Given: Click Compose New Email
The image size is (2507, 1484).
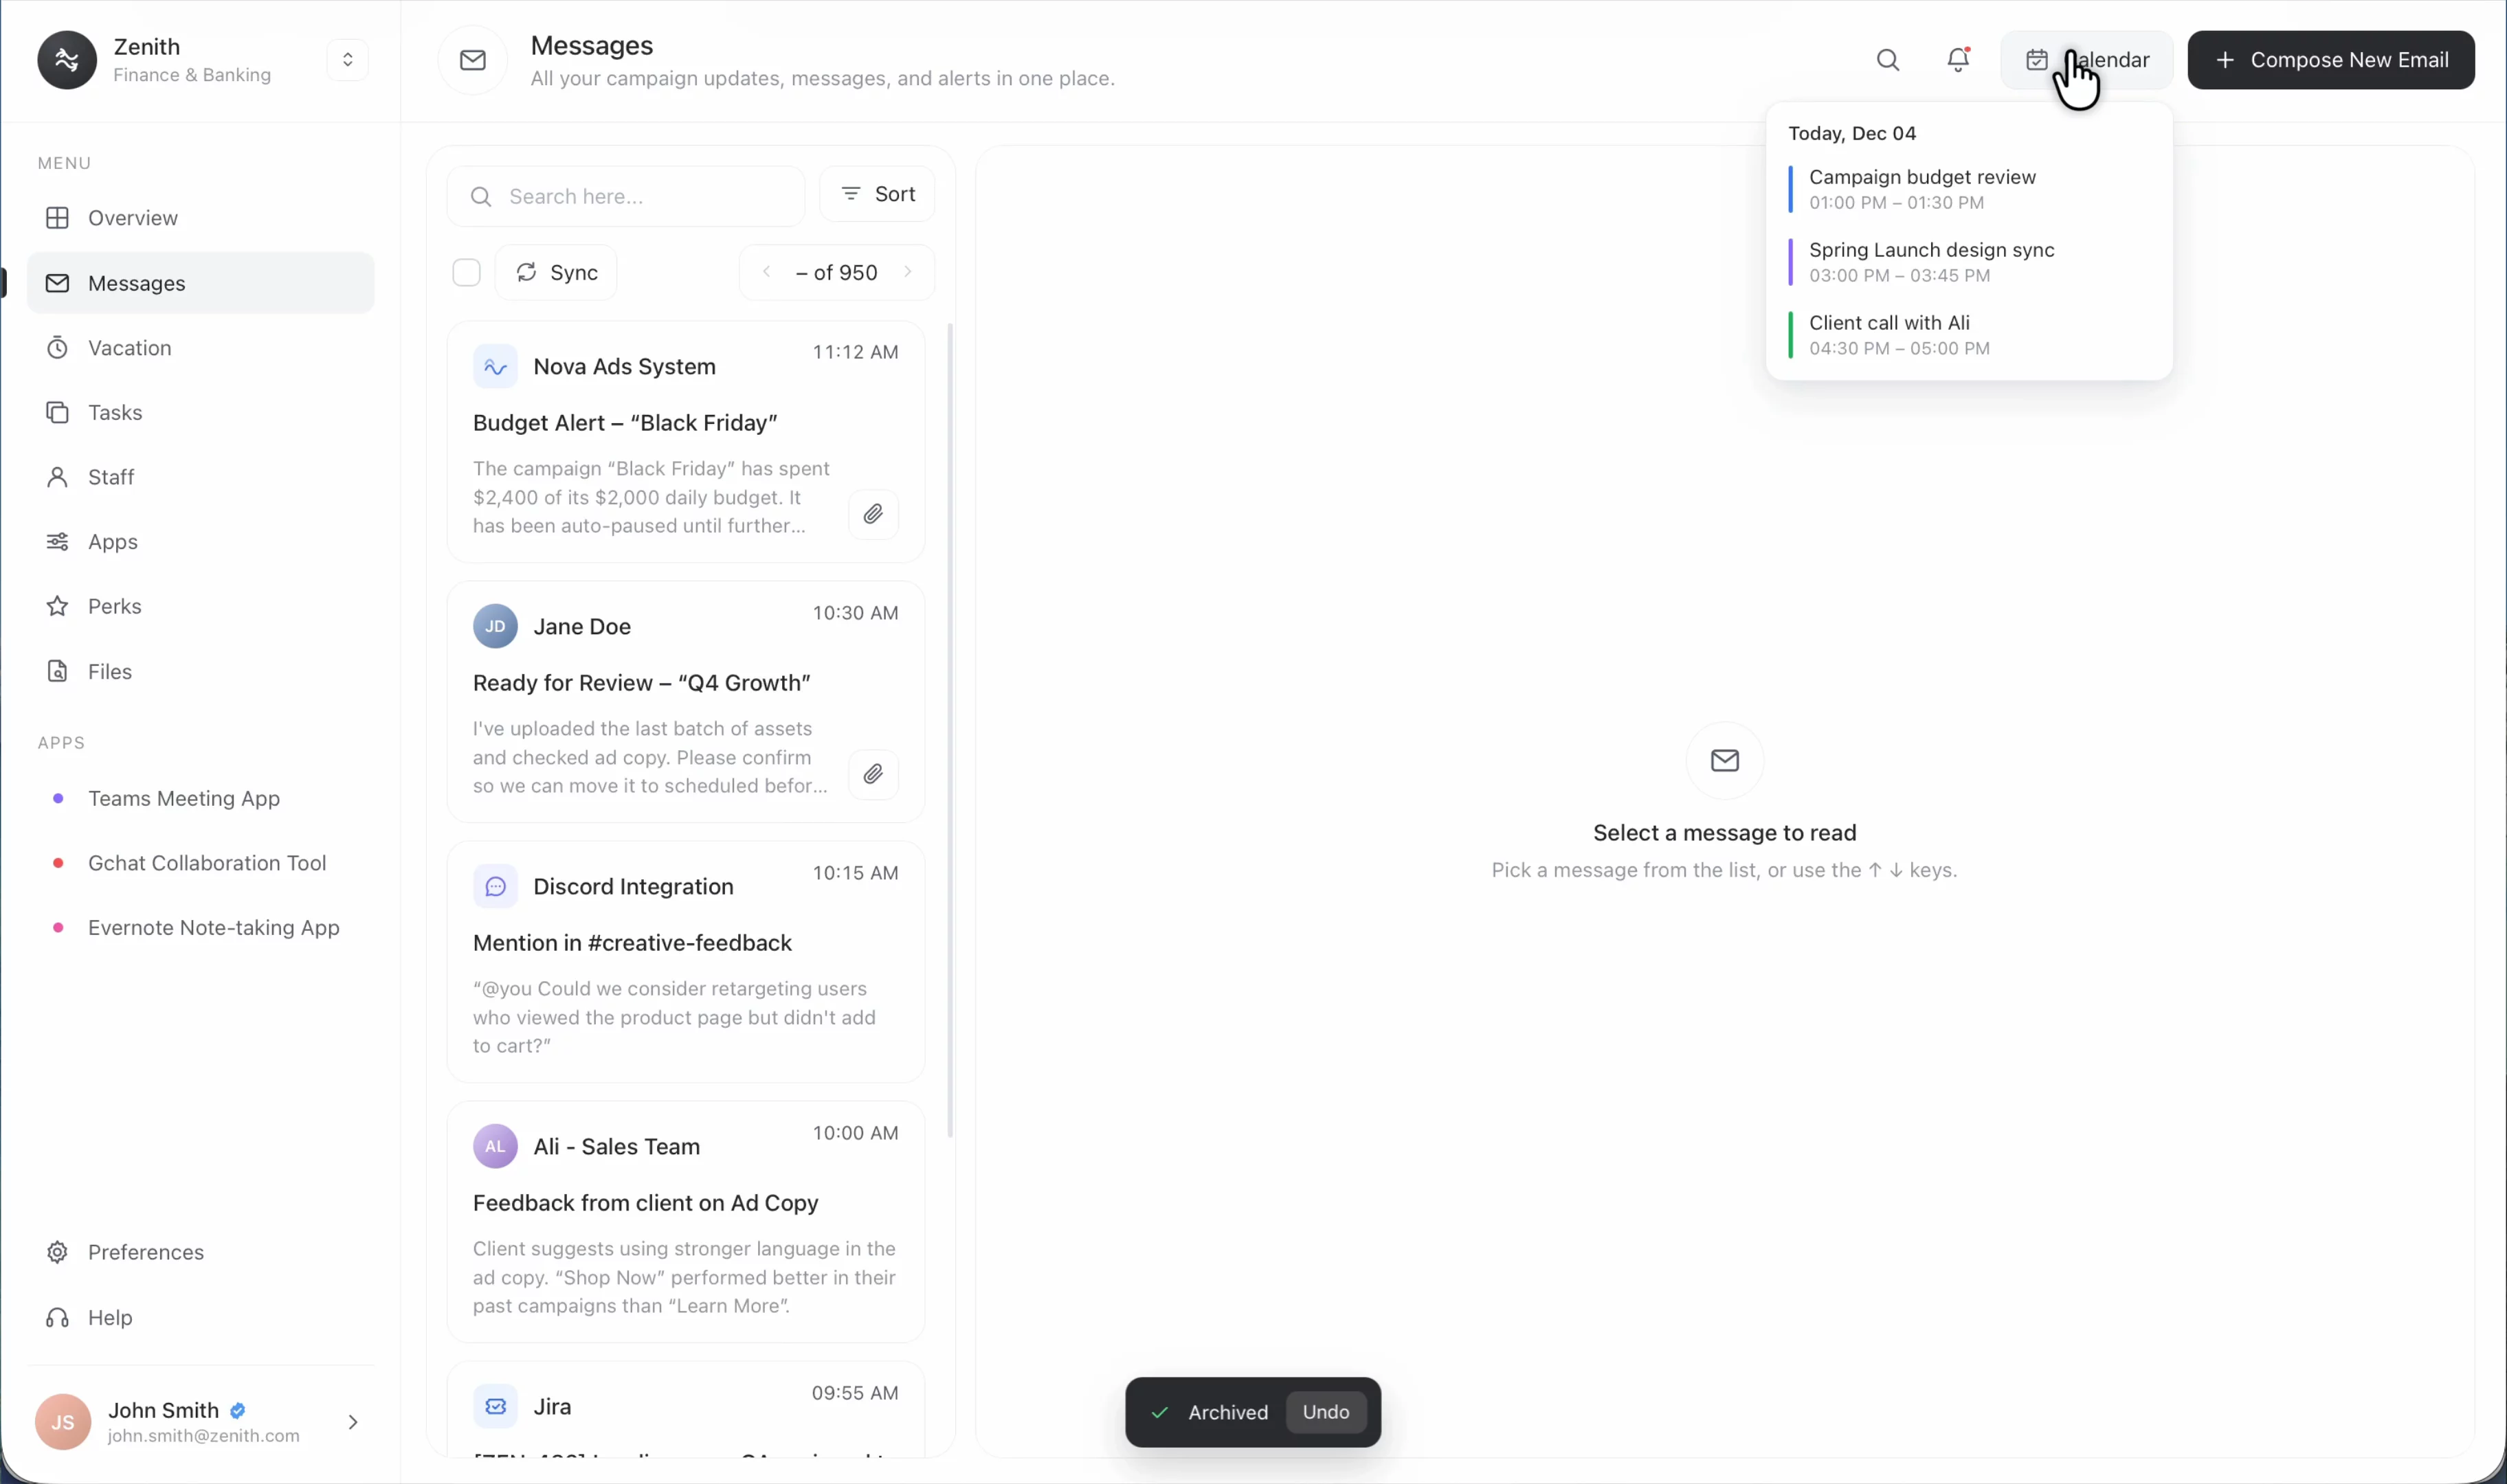Looking at the screenshot, I should tap(2330, 60).
